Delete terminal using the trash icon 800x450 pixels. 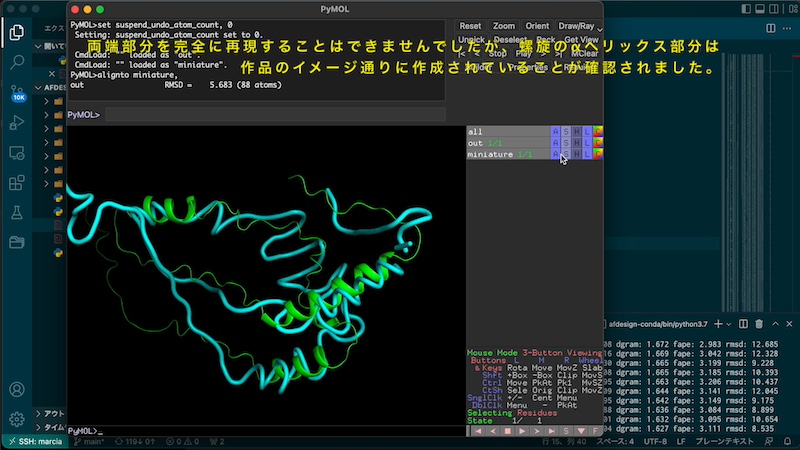point(759,324)
